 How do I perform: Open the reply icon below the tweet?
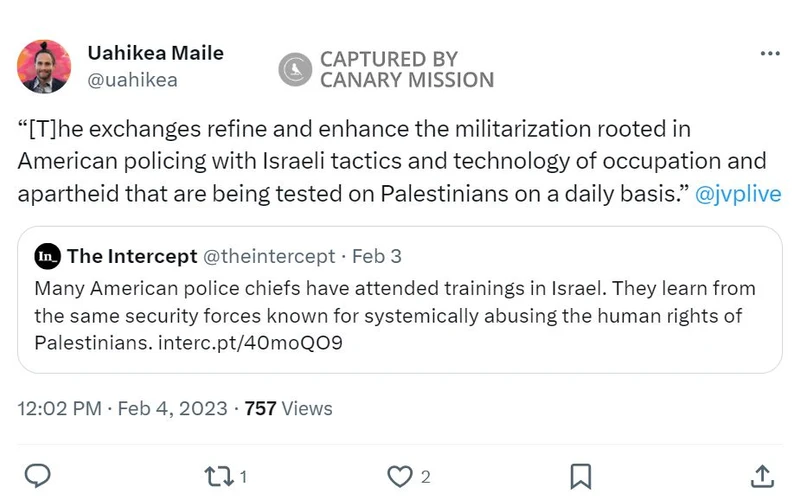tap(37, 476)
